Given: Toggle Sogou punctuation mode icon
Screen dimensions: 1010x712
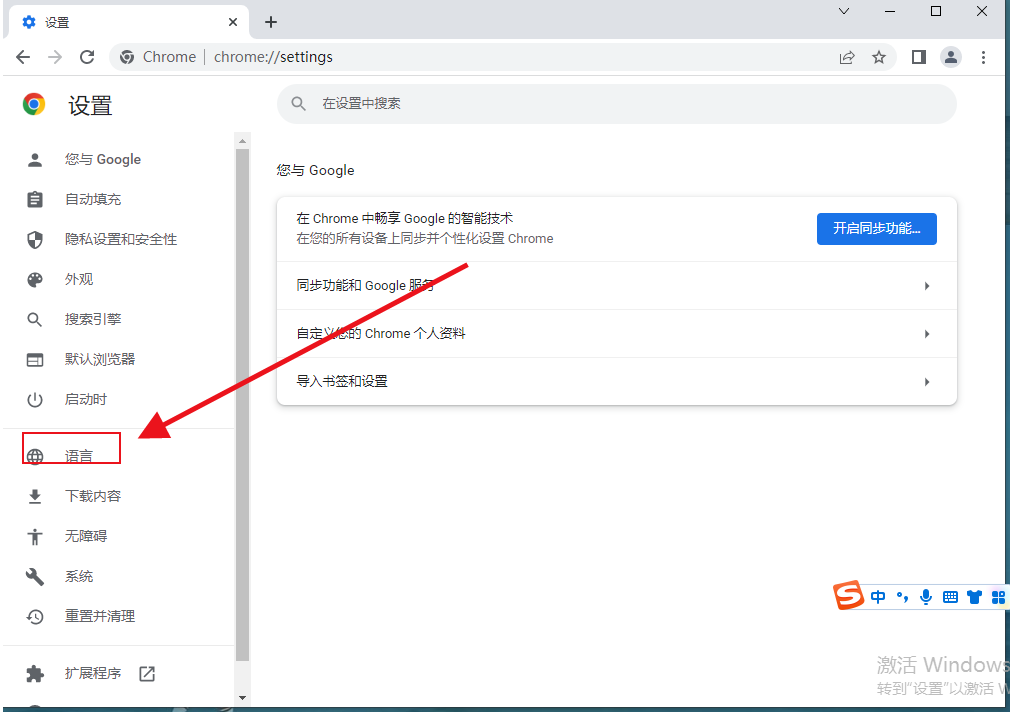Looking at the screenshot, I should coord(902,597).
